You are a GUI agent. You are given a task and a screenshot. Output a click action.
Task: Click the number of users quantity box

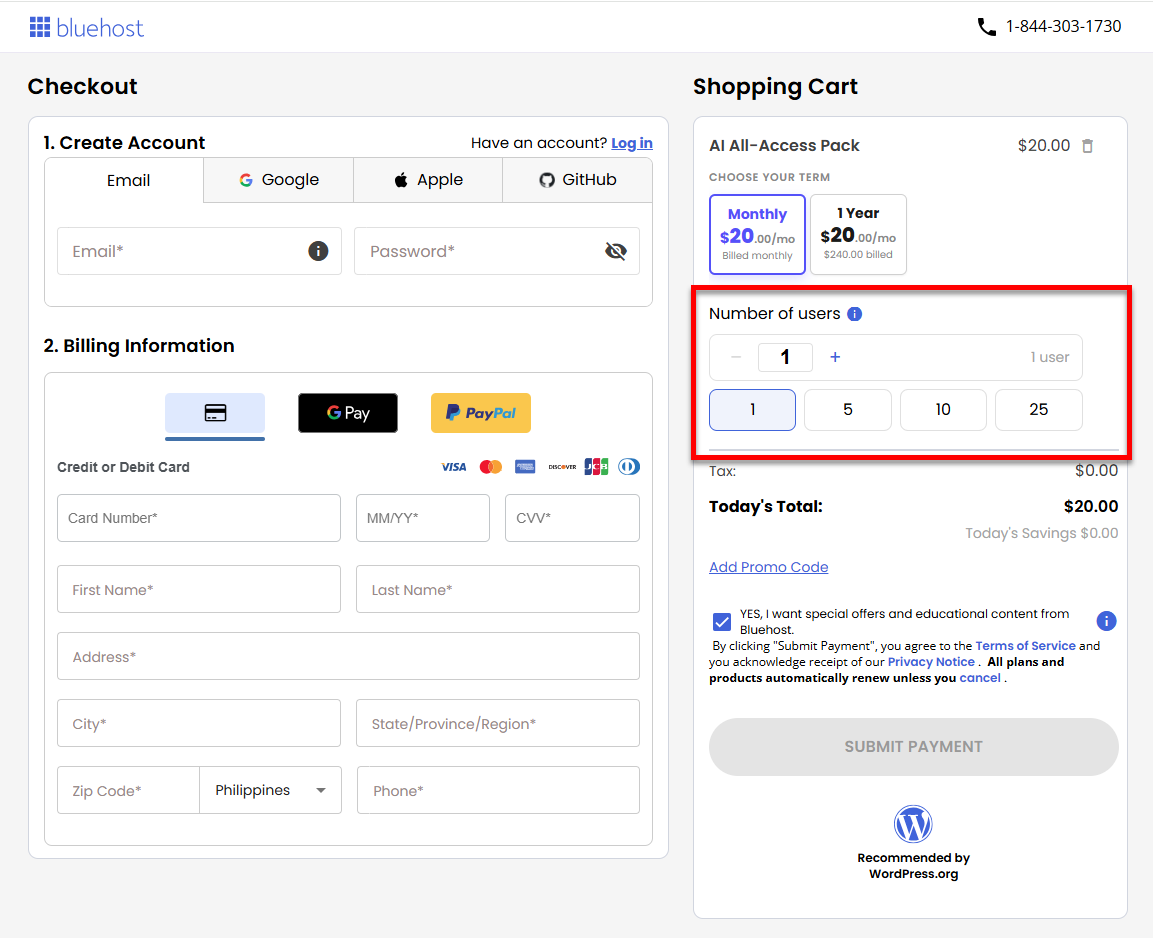tap(785, 357)
